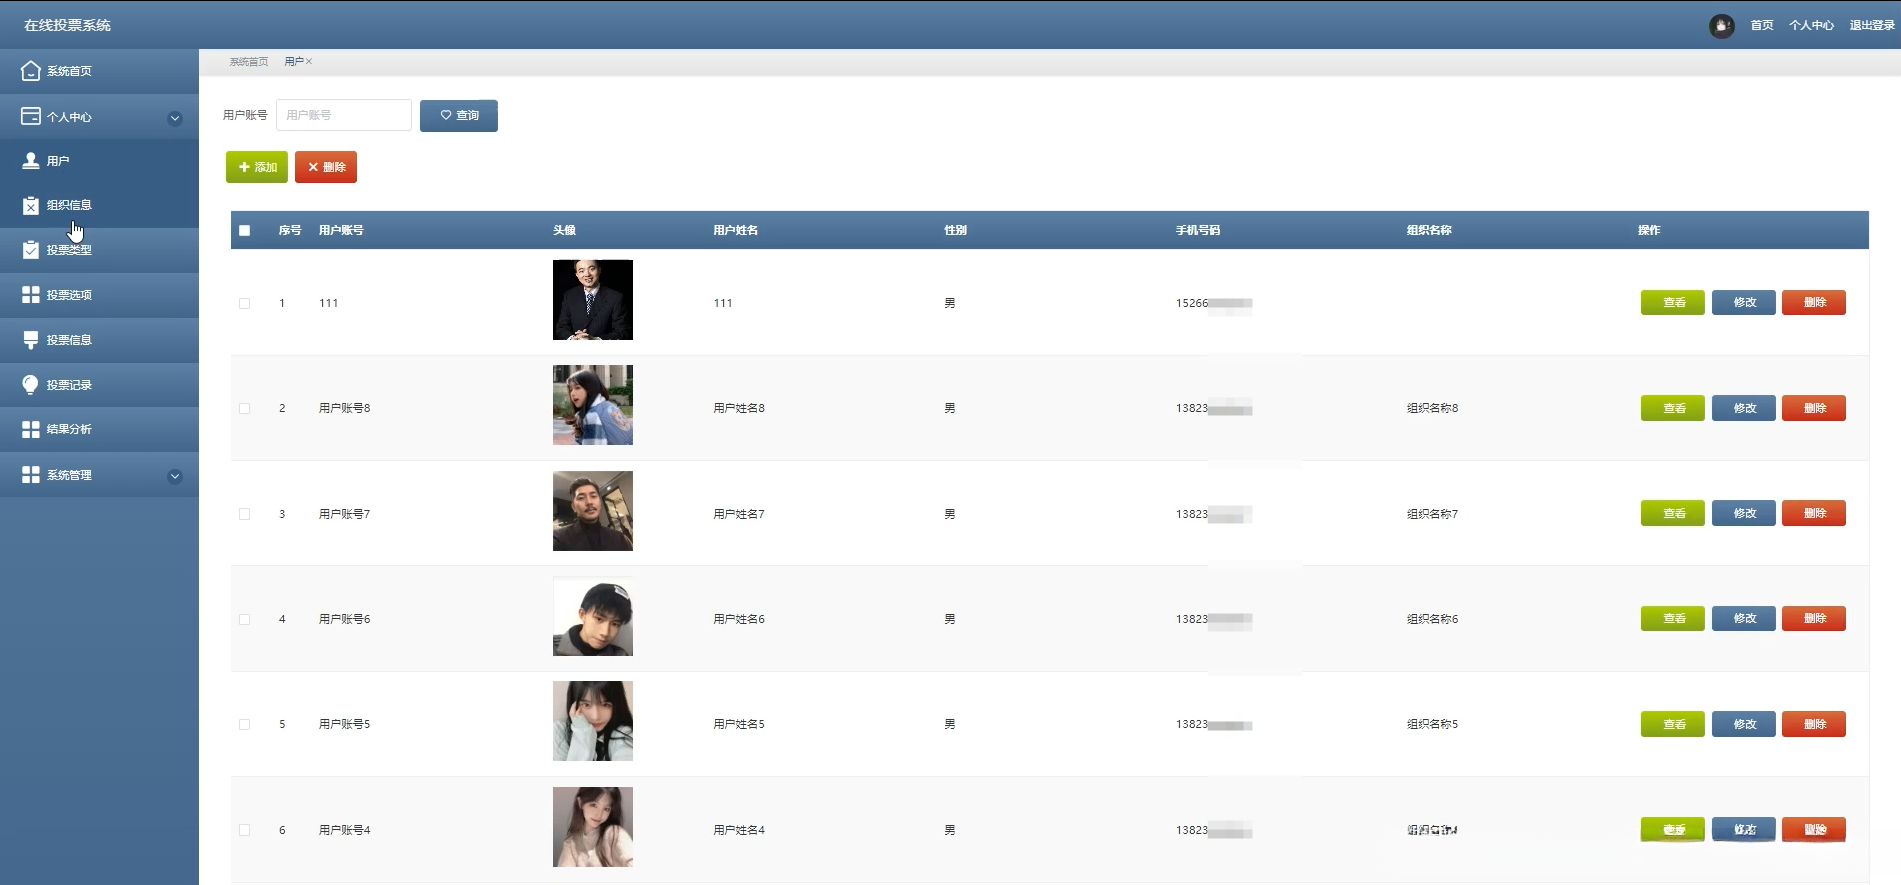The height and width of the screenshot is (885, 1901).
Task: Expand the 系统管理 submenu chevron
Action: click(175, 476)
